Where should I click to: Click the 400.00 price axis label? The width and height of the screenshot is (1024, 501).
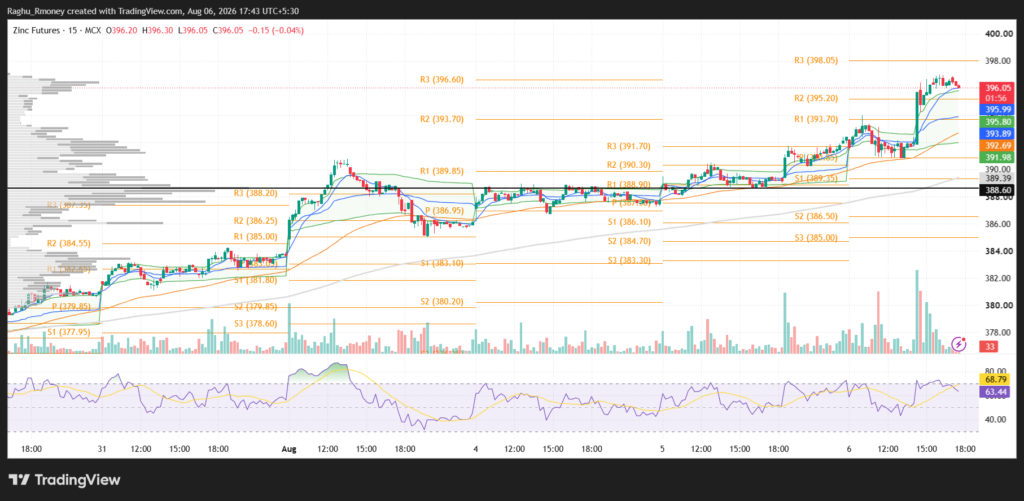click(997, 34)
